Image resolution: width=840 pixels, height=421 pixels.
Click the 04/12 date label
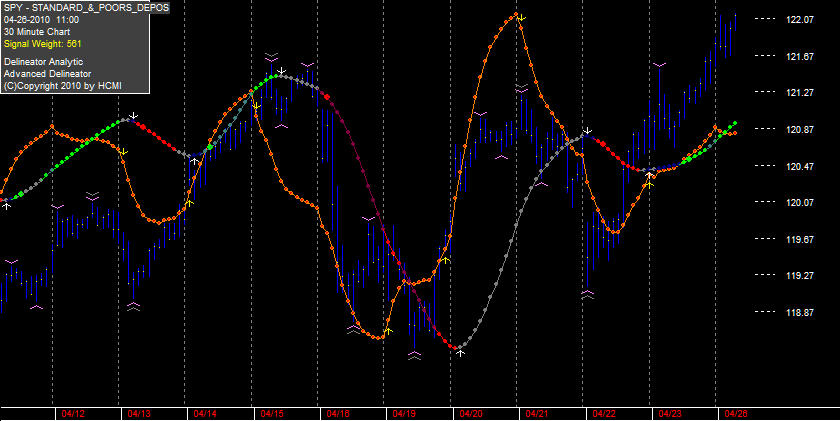tap(73, 414)
